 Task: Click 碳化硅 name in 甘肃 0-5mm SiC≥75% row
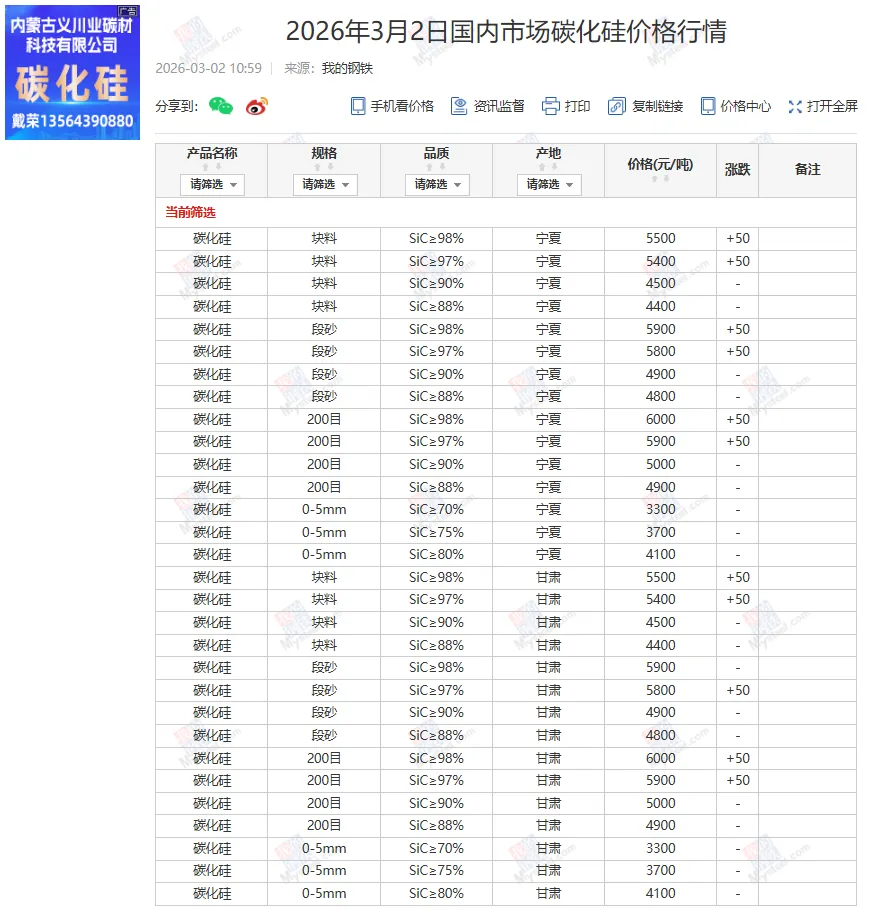(212, 871)
